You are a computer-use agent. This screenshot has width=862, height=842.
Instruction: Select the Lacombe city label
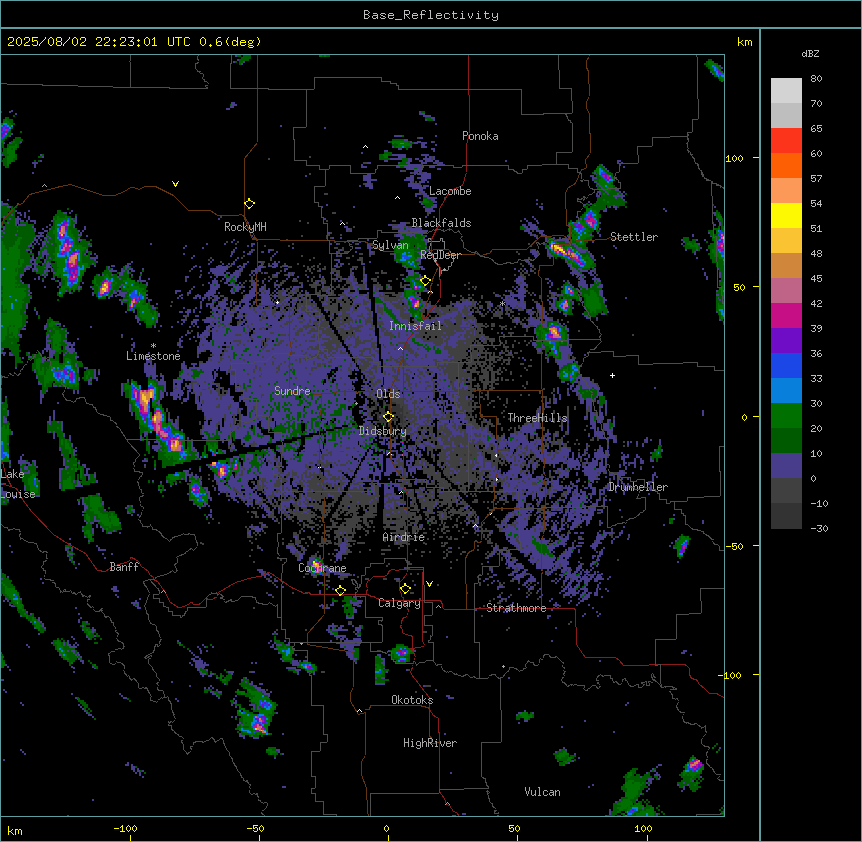450,191
